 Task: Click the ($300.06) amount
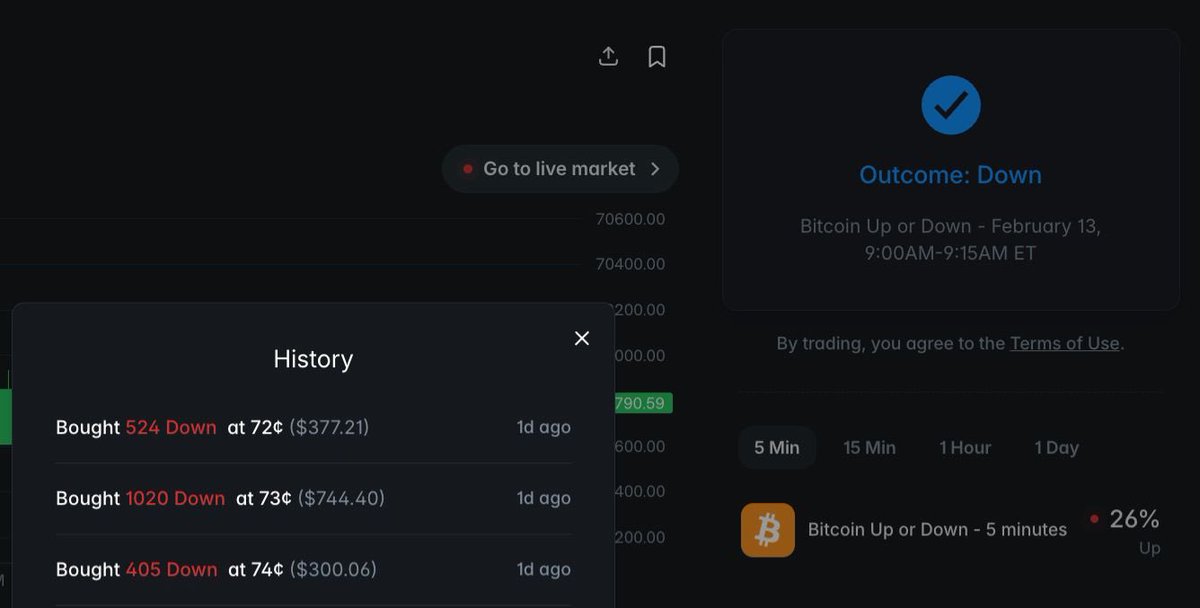(x=333, y=569)
